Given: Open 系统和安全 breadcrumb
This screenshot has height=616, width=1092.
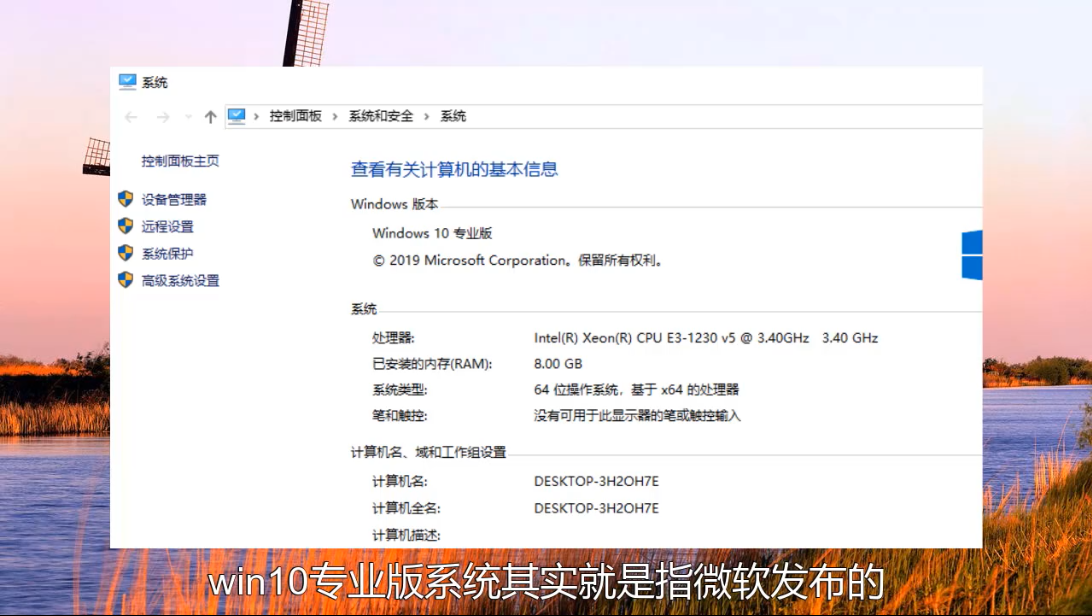Looking at the screenshot, I should [381, 116].
